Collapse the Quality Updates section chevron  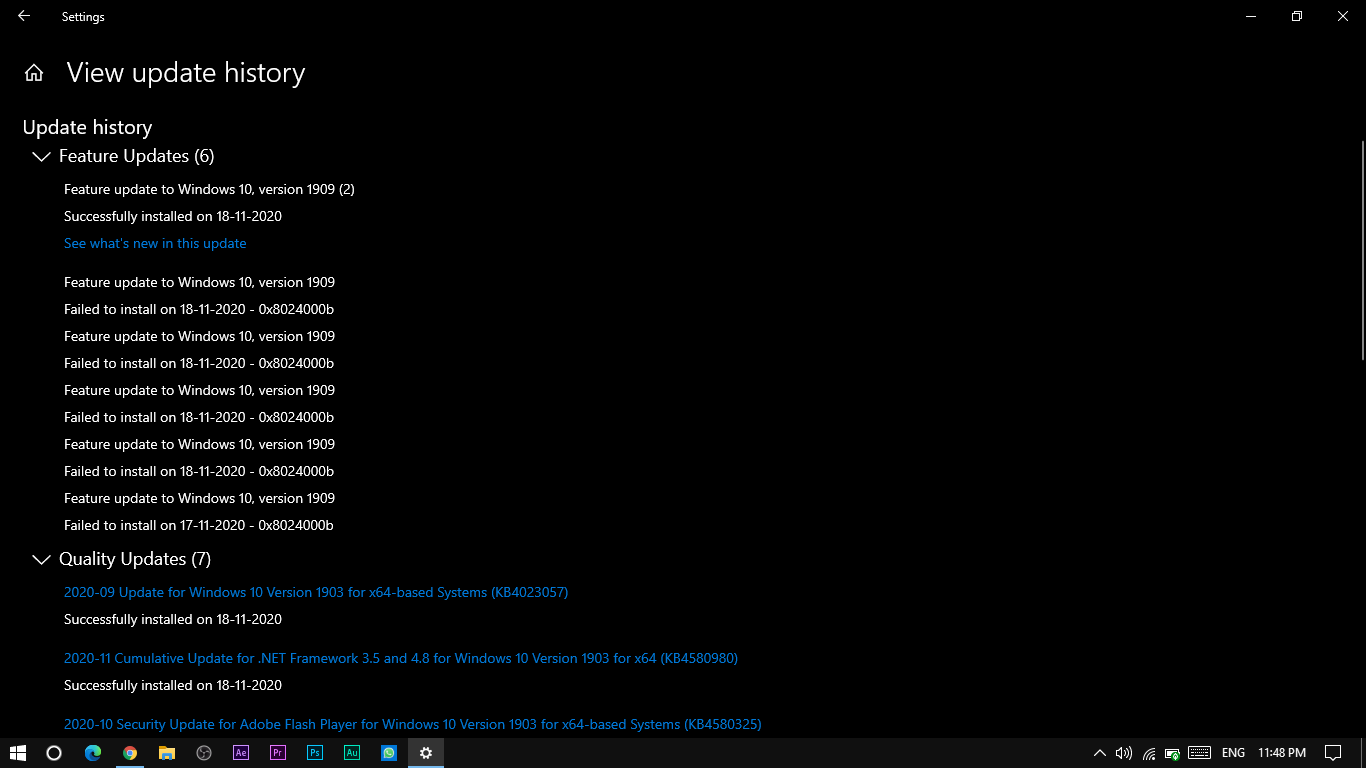coord(41,559)
